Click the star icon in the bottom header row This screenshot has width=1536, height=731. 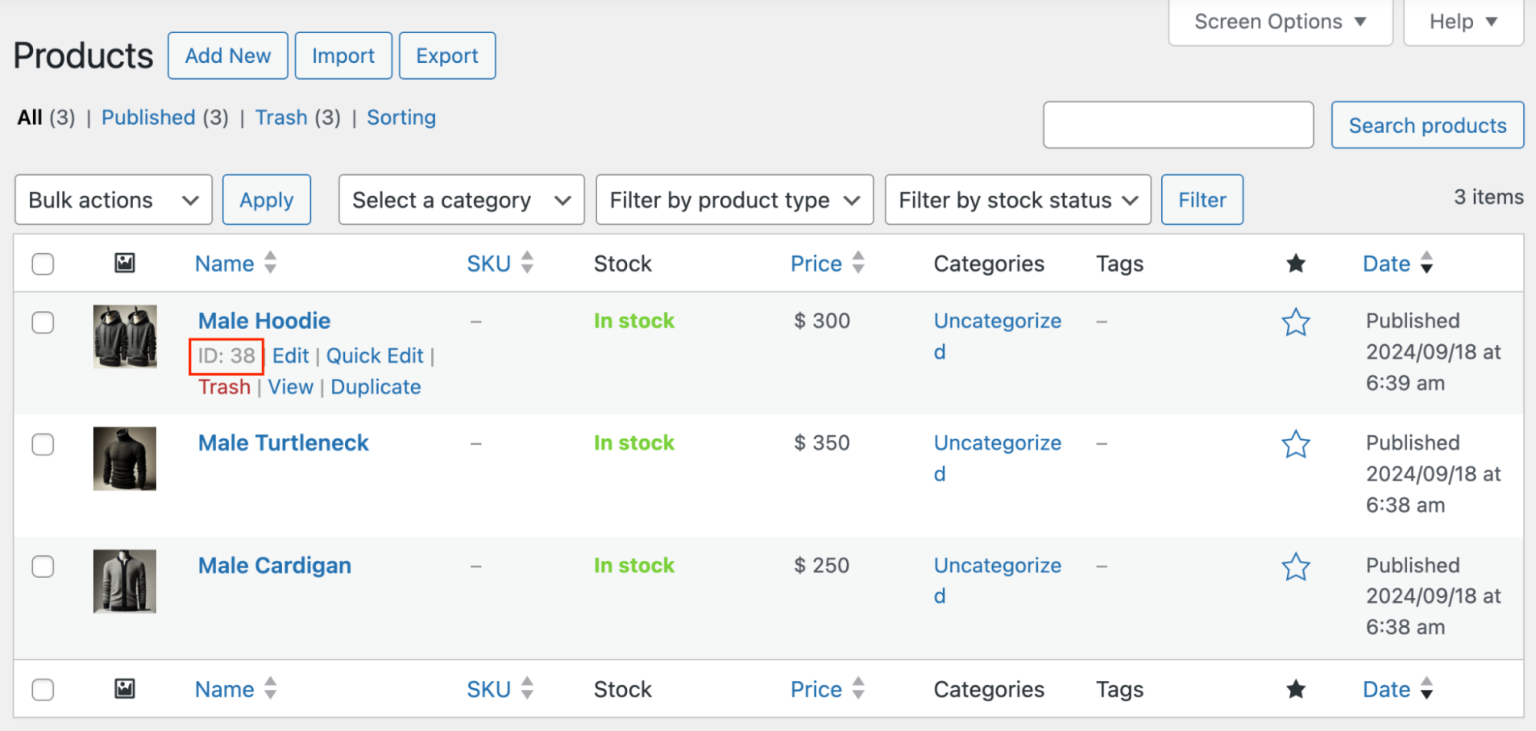pos(1296,689)
